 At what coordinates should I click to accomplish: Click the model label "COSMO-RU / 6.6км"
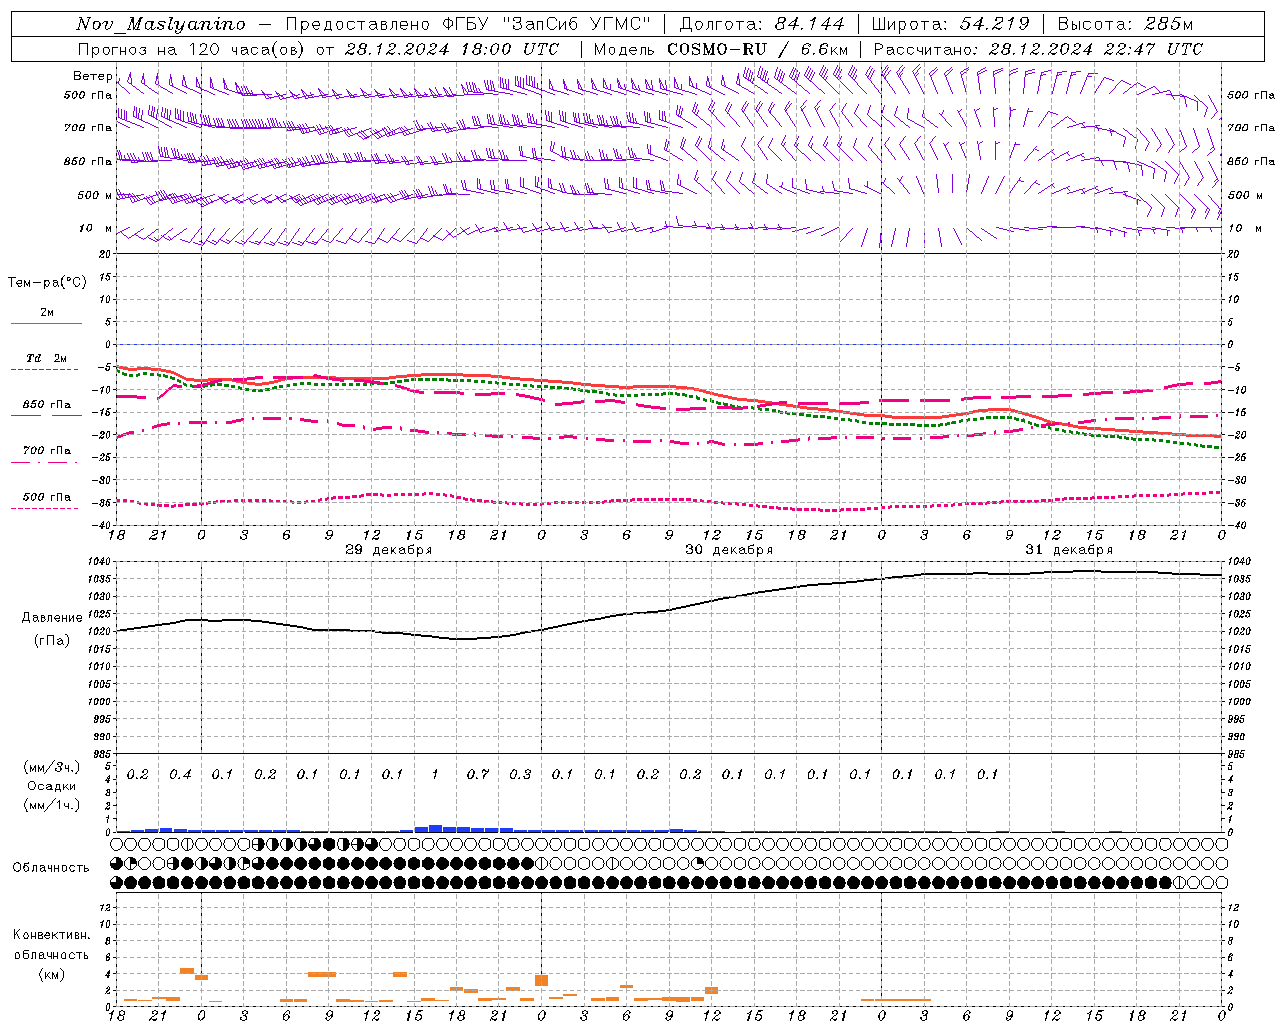pos(757,49)
